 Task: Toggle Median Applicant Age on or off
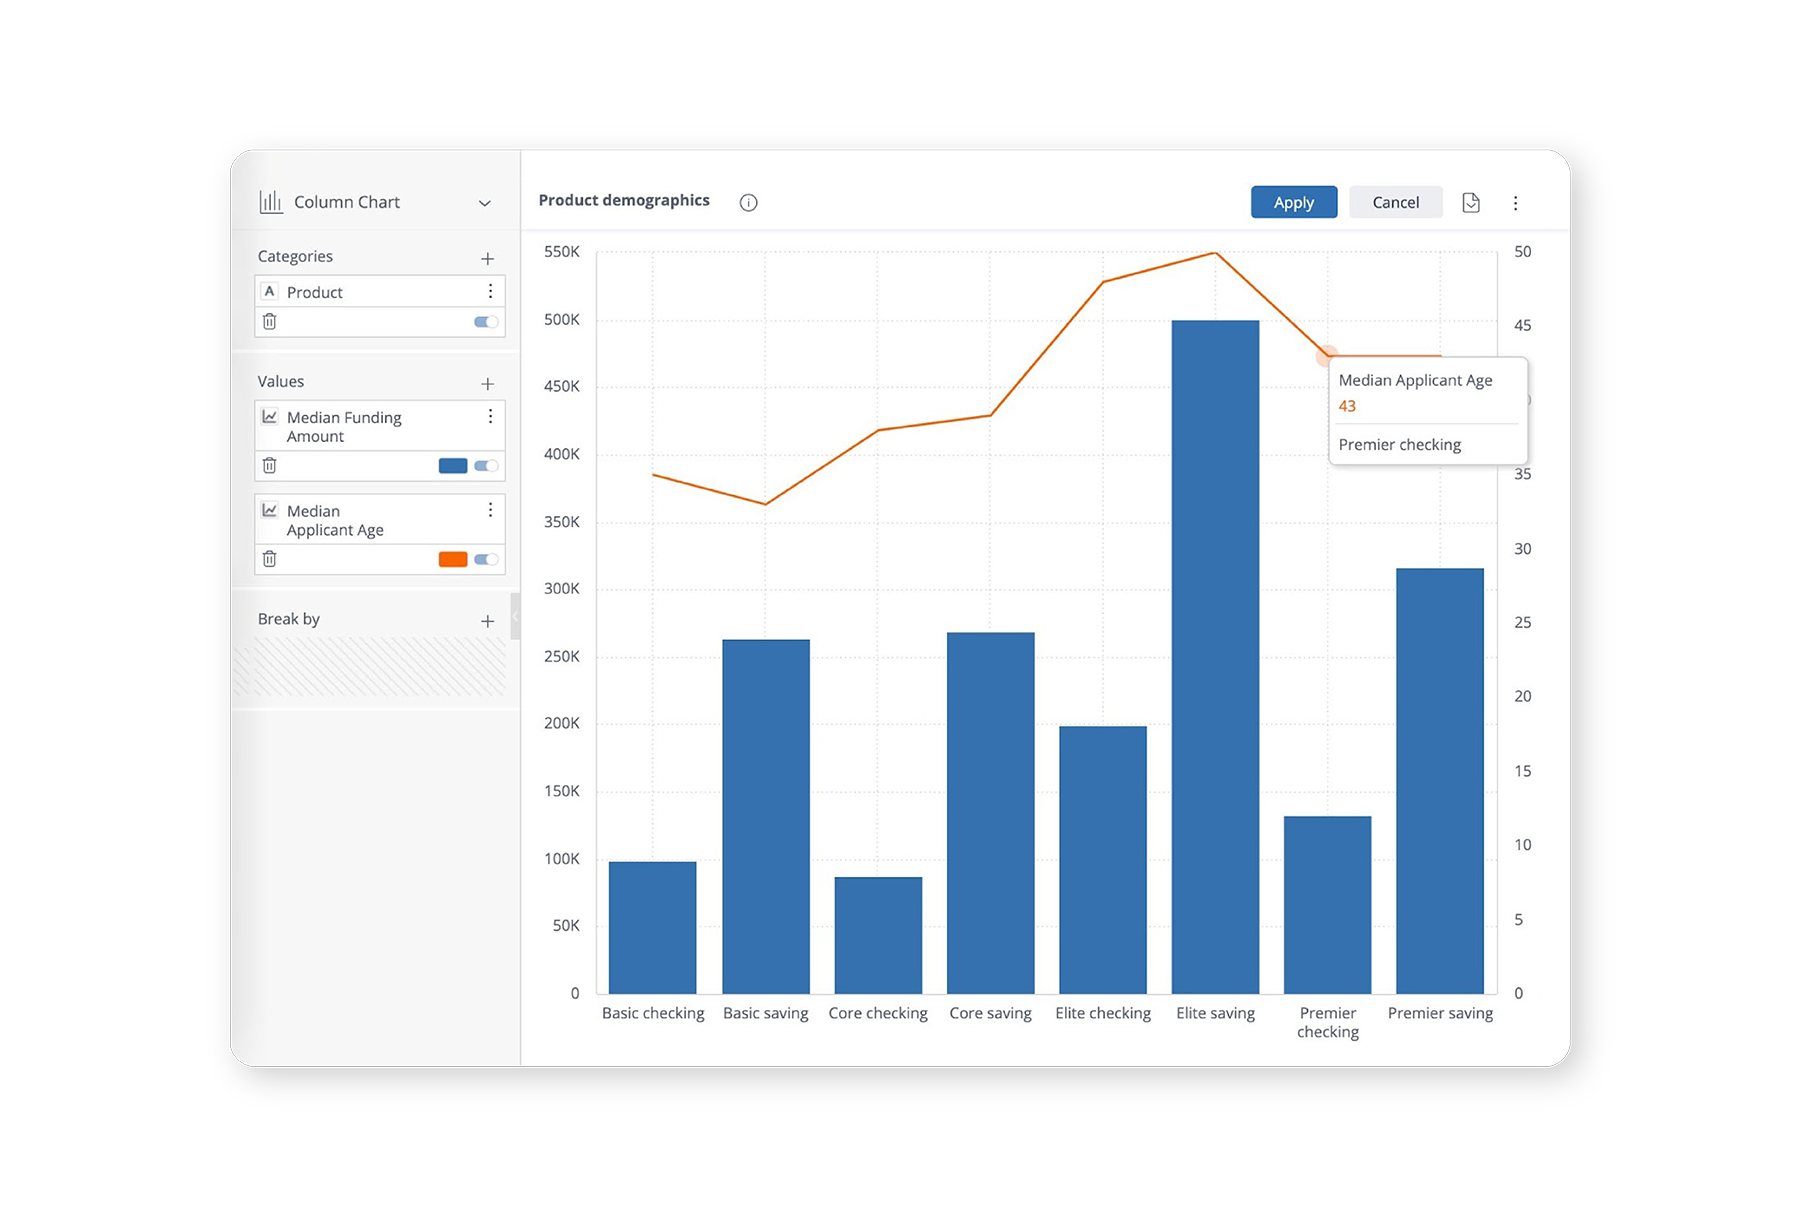pyautogui.click(x=486, y=559)
